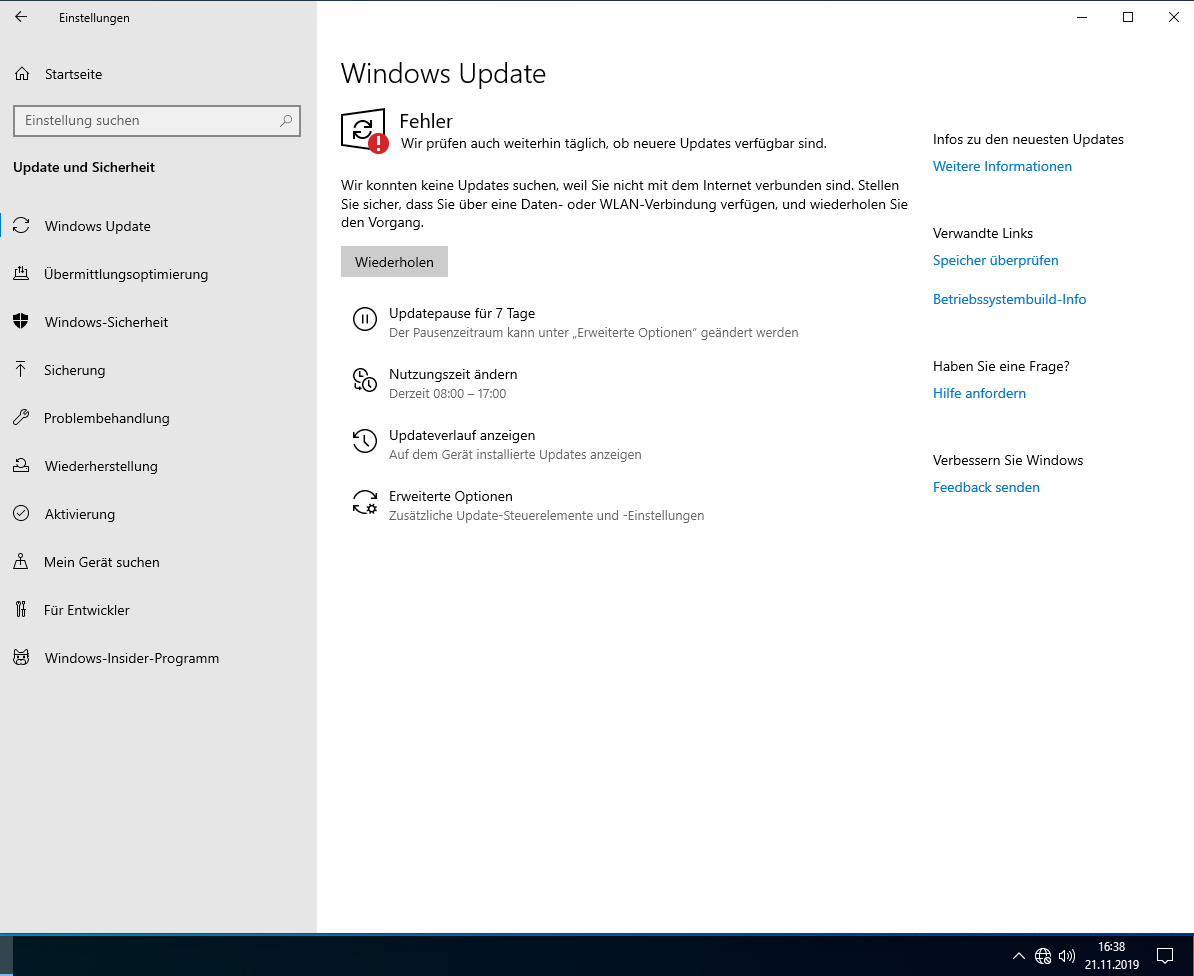Click the Wiederherstellung icon
This screenshot has width=1194, height=976.
coord(21,465)
